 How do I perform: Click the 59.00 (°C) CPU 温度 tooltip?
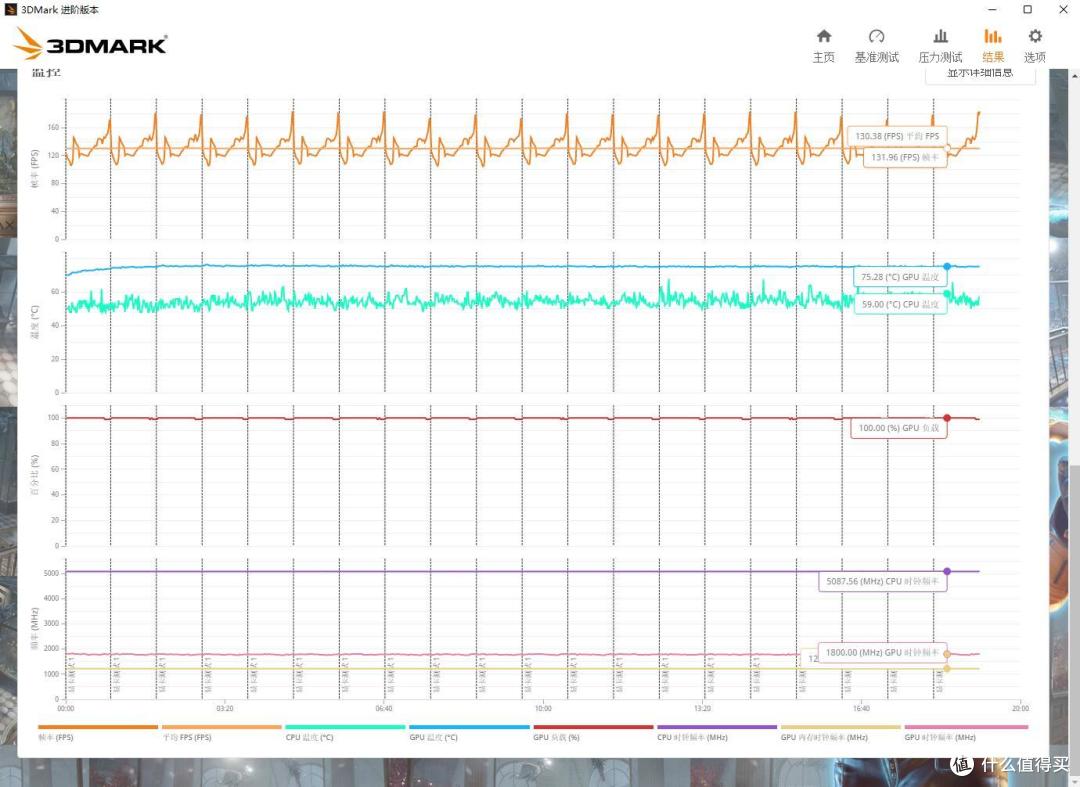900,304
